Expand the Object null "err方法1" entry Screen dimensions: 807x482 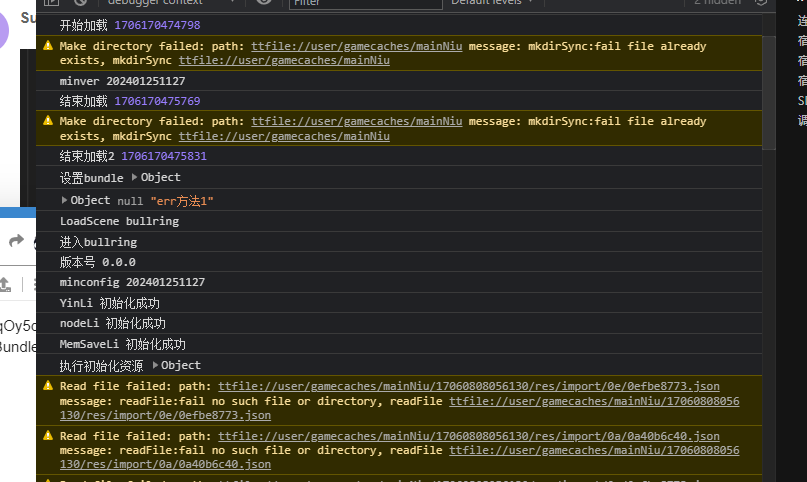coord(65,200)
